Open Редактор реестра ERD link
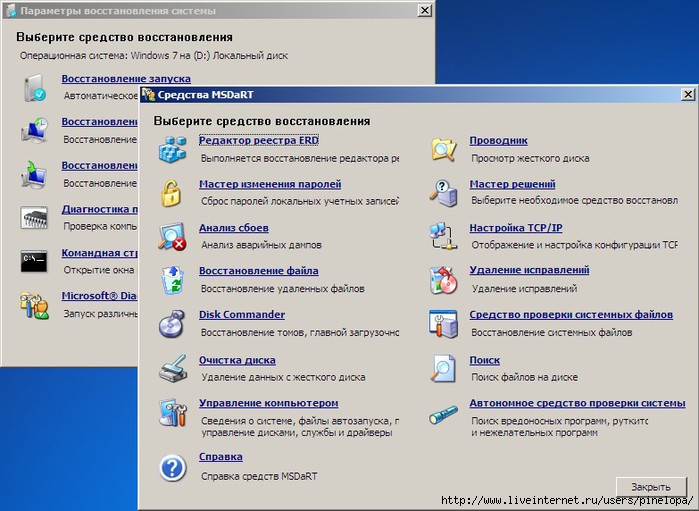 point(259,140)
